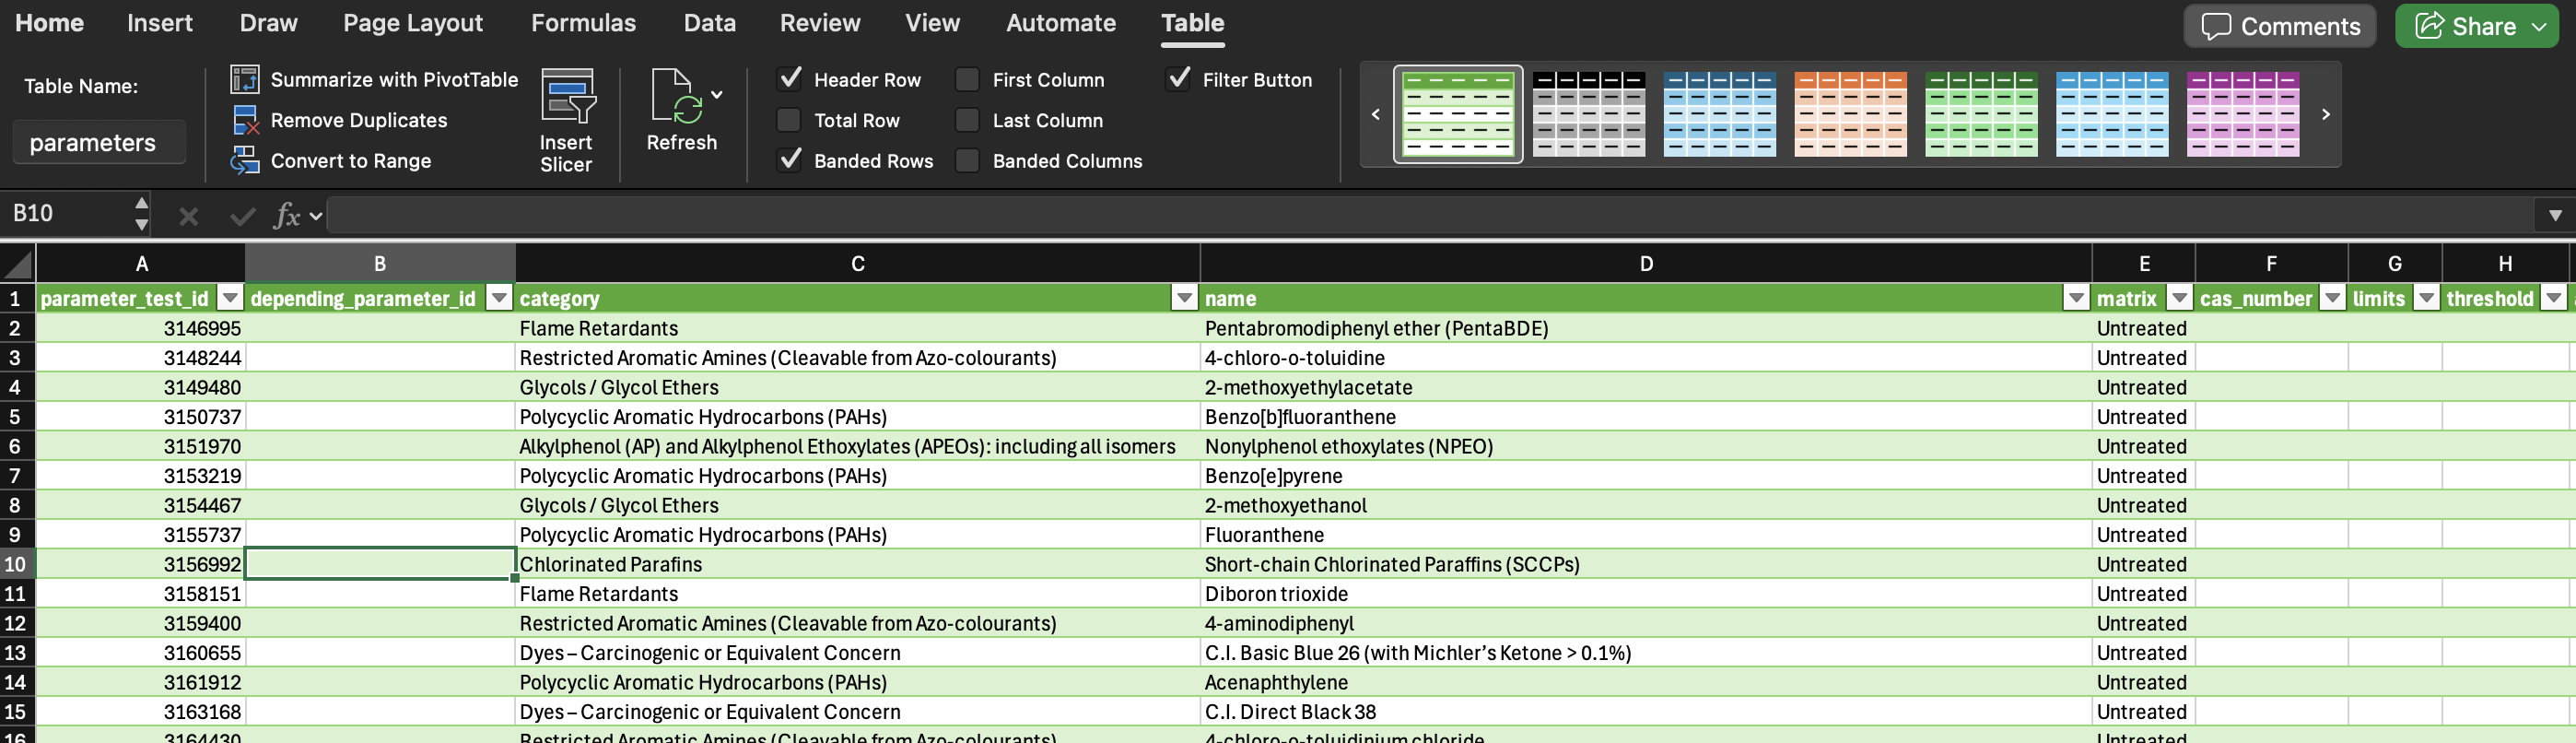Image resolution: width=2576 pixels, height=743 pixels.
Task: Open the category column filter dropdown
Action: coord(1185,297)
